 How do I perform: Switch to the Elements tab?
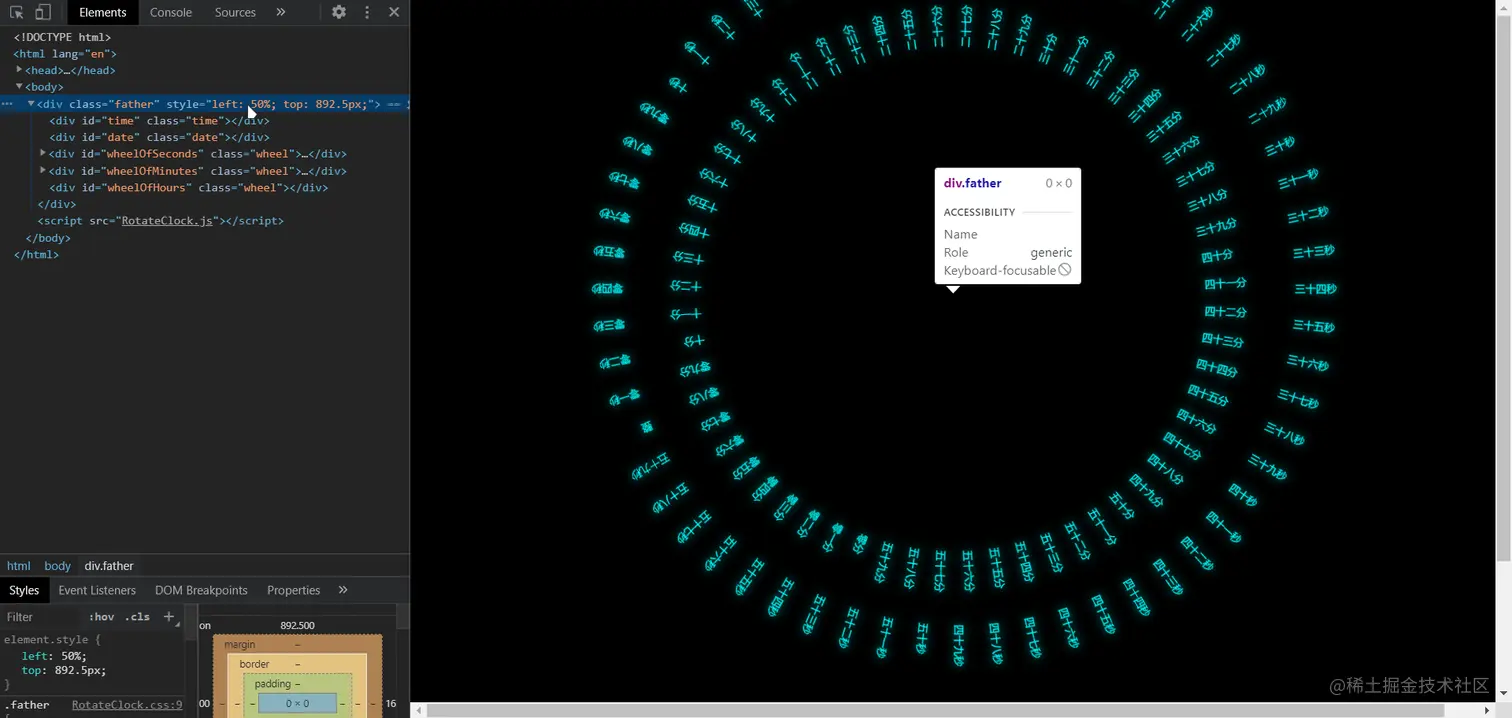tap(103, 12)
